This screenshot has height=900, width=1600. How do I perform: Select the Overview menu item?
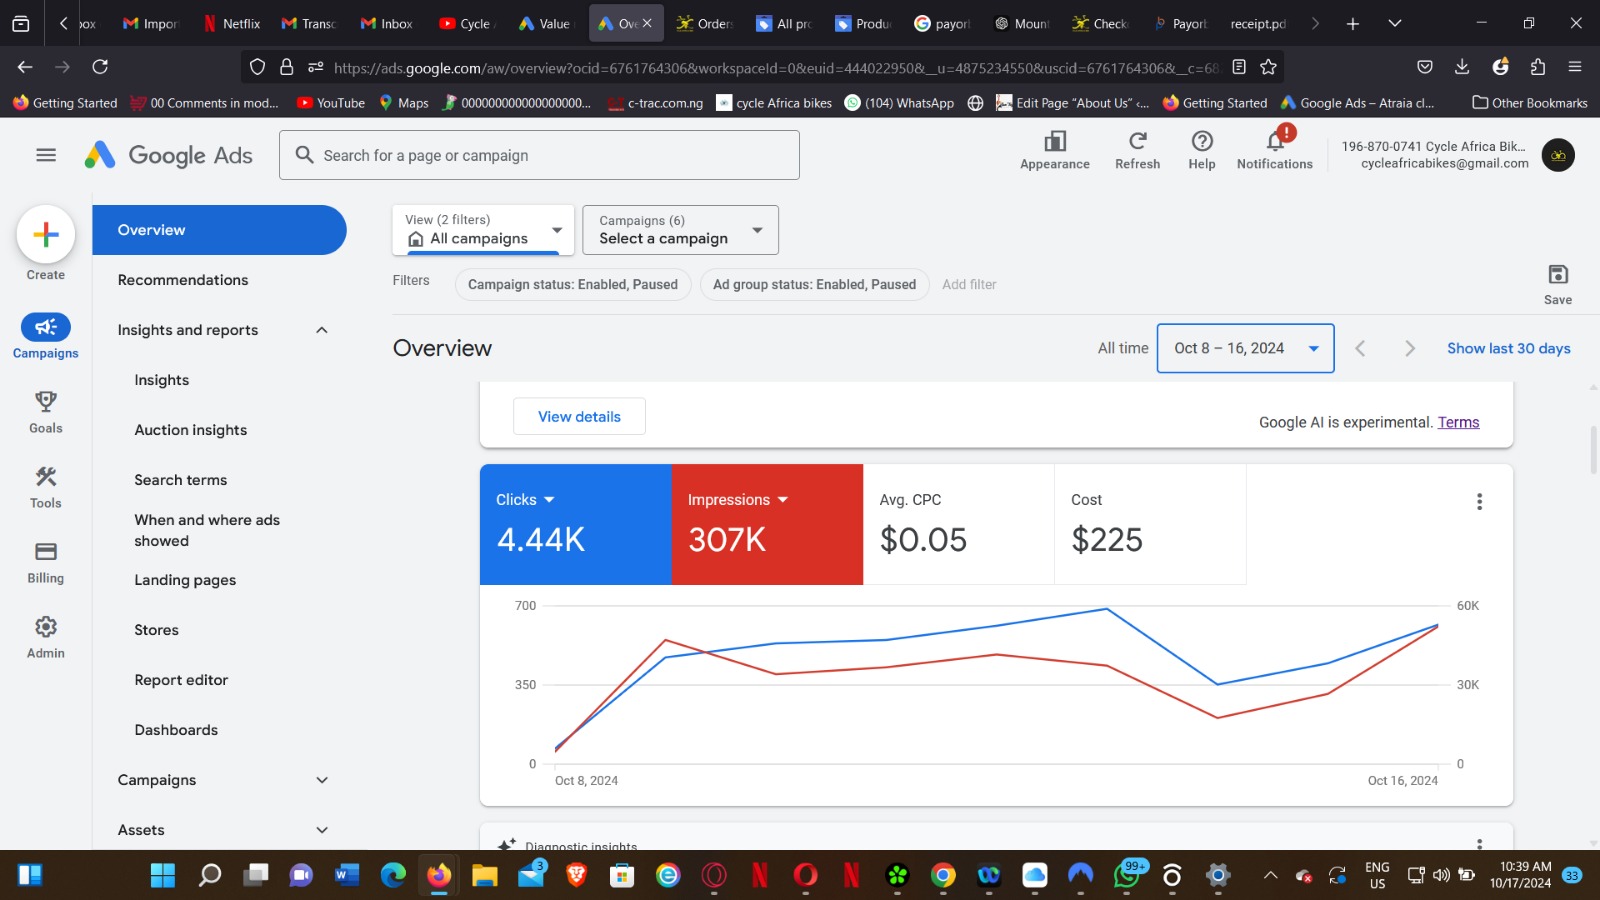[219, 230]
